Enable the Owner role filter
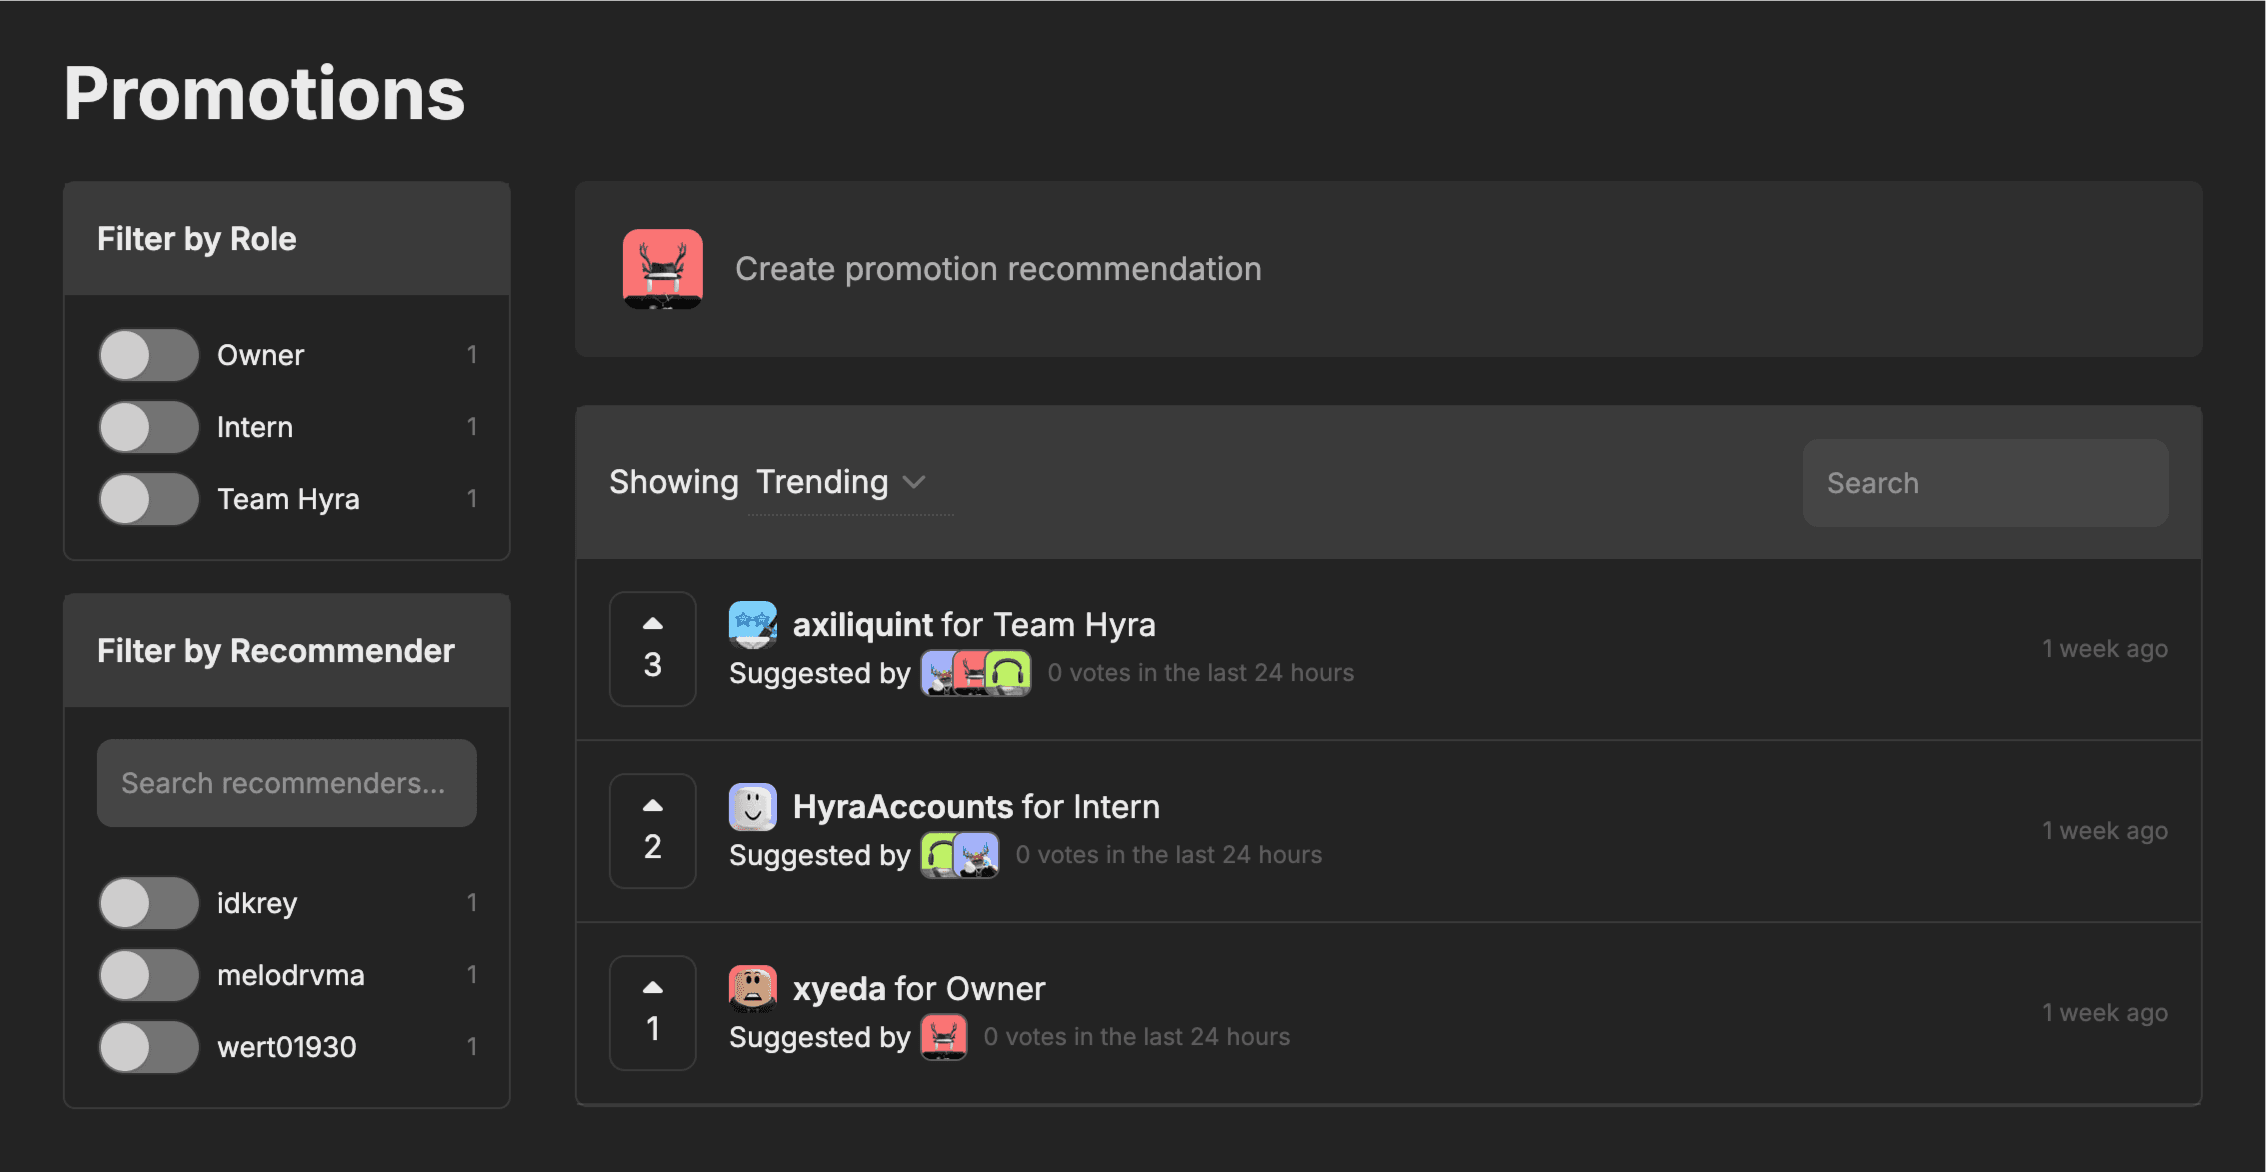 click(149, 355)
